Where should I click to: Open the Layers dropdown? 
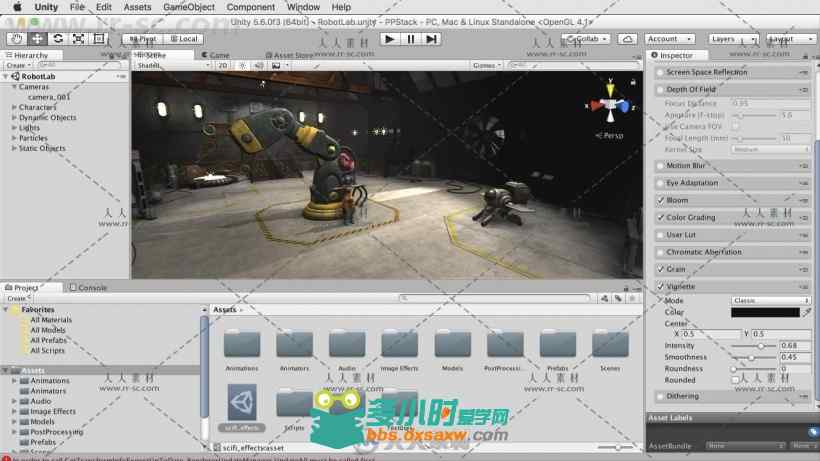pyautogui.click(x=734, y=39)
